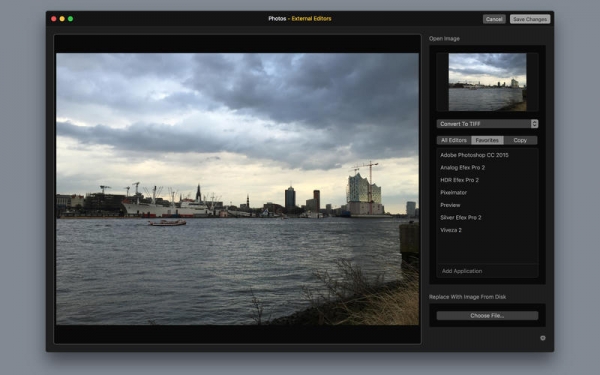Click the Choose File... button

tap(487, 316)
